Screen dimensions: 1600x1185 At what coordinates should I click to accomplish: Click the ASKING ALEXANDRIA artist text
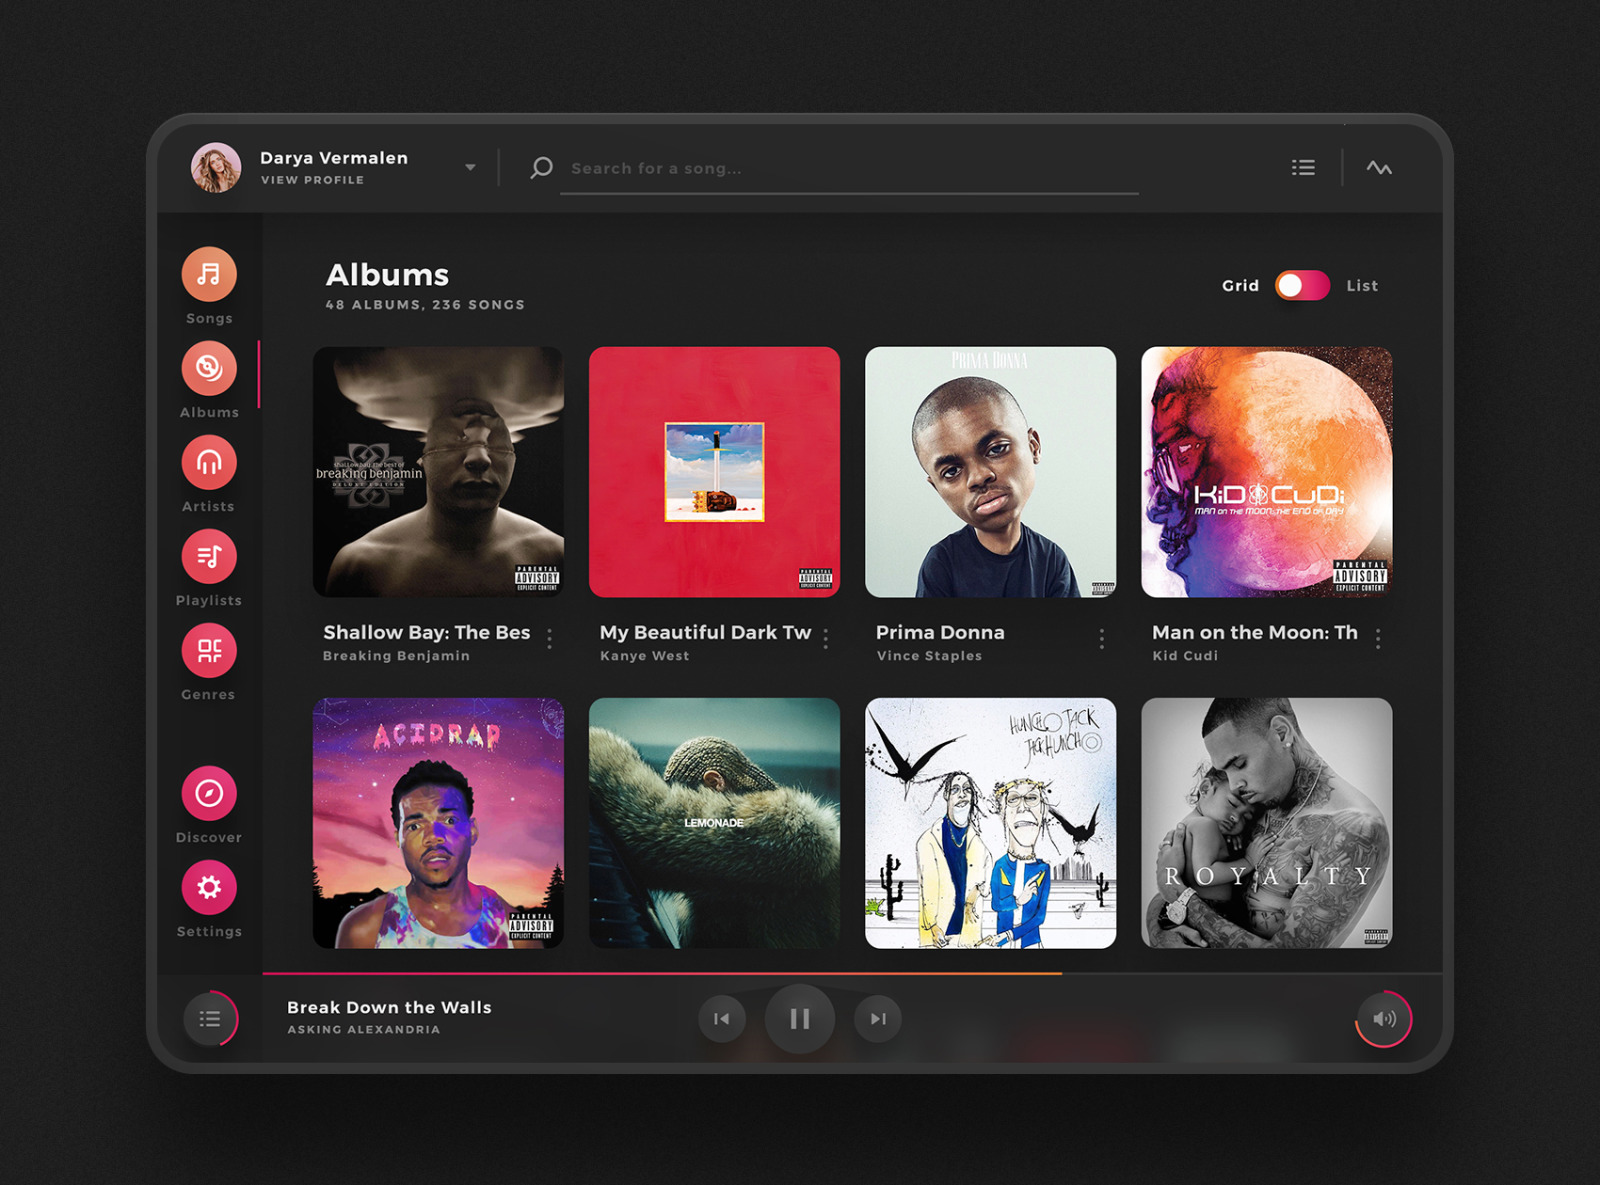pyautogui.click(x=364, y=1029)
